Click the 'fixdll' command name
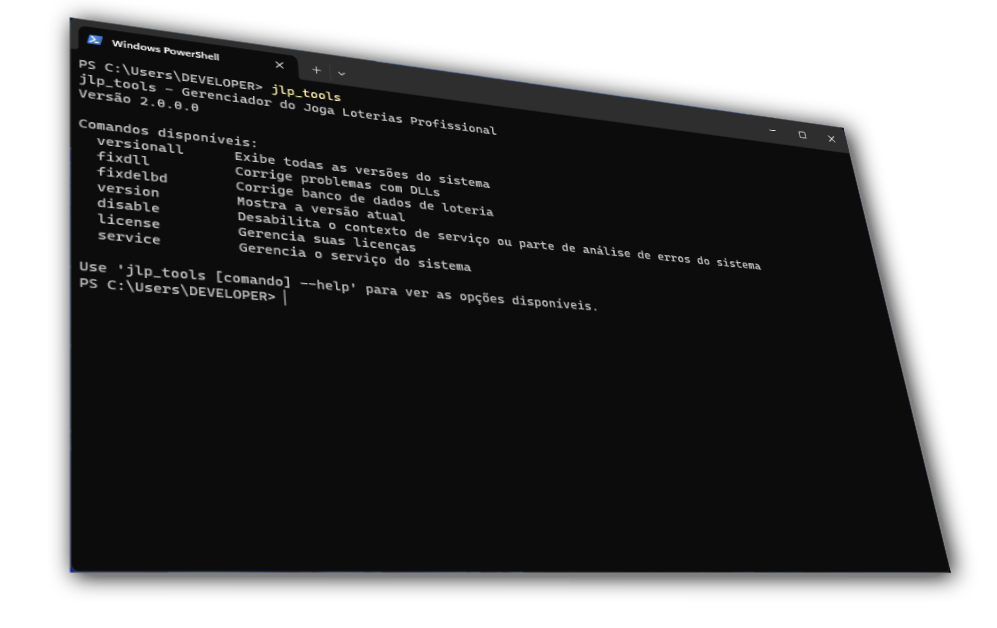The image size is (997, 628). click(x=123, y=158)
